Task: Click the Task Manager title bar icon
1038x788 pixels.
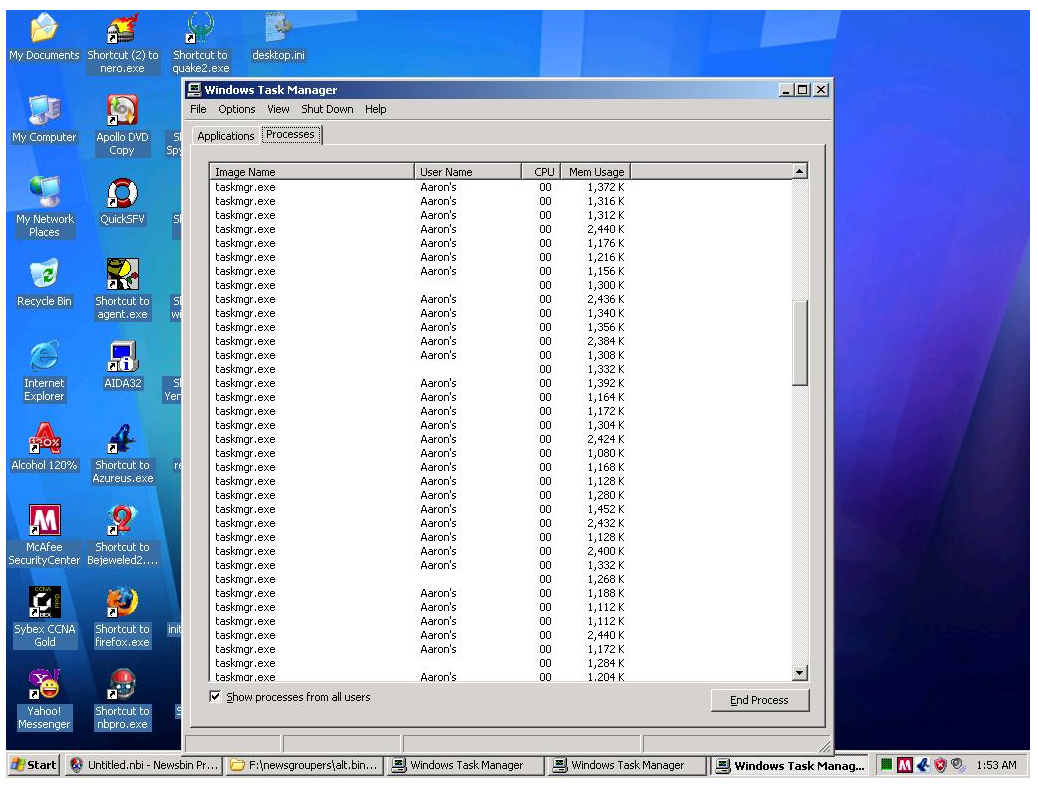Action: click(x=194, y=89)
